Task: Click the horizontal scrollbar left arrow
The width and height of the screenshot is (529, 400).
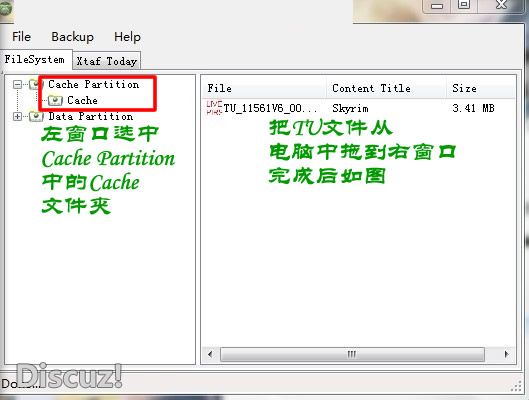Action: (x=211, y=354)
